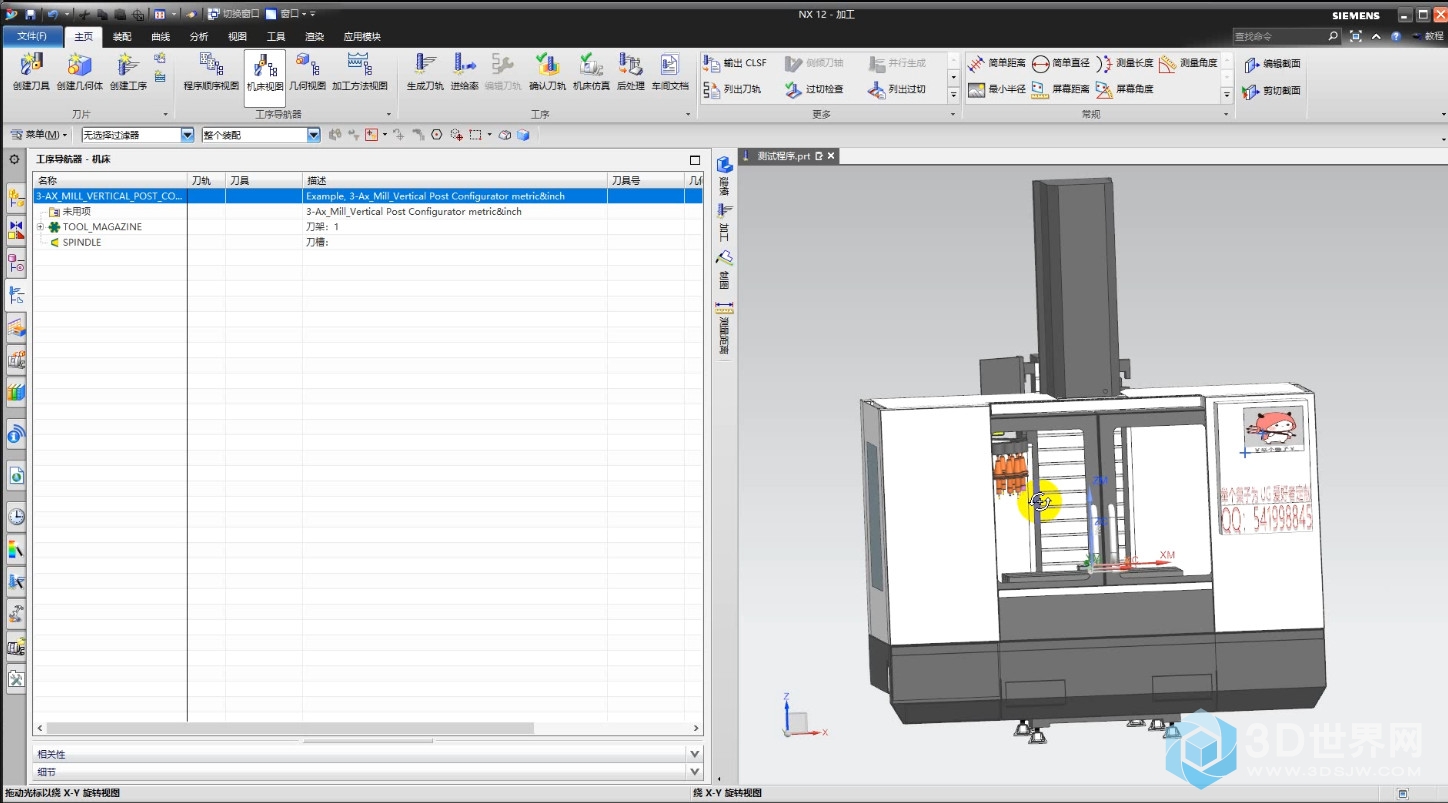Click the 描述 column header
This screenshot has height=803, width=1448.
(455, 180)
